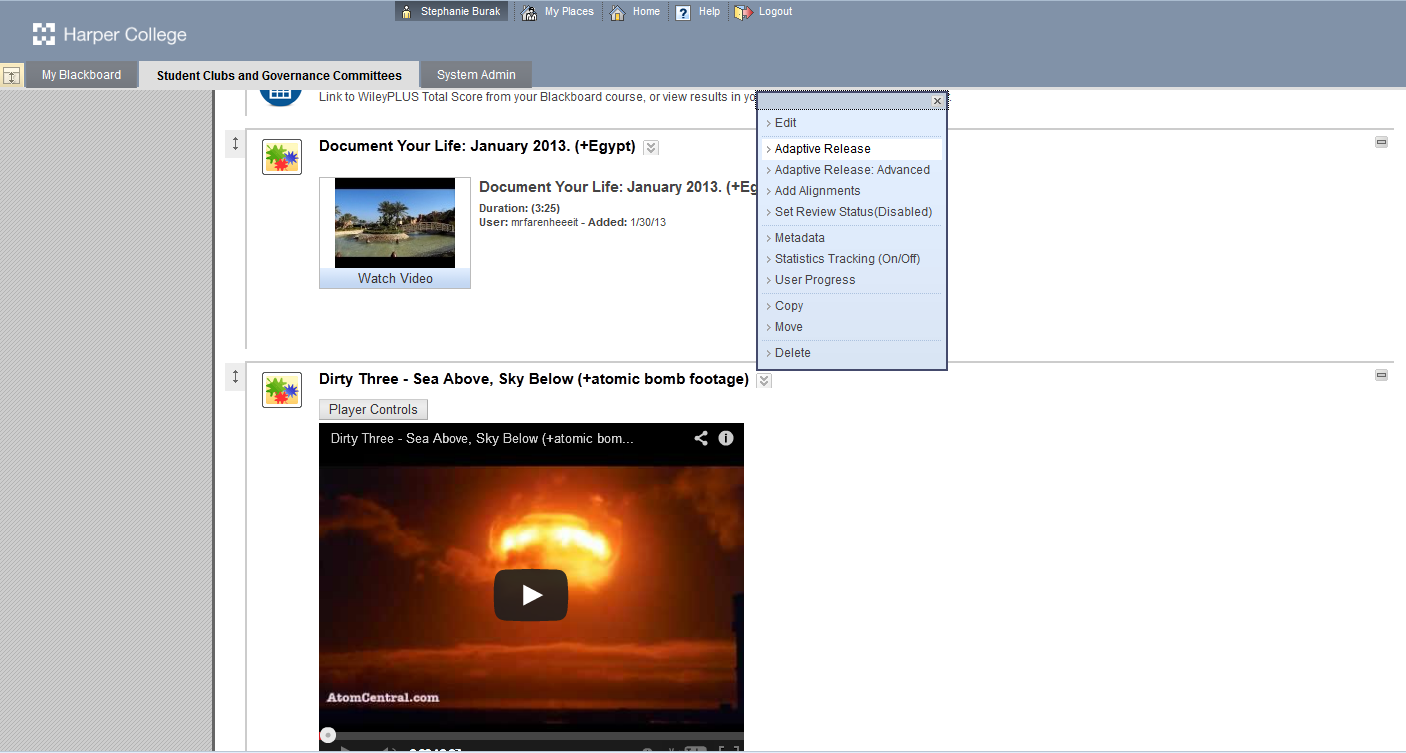Screen dimensions: 1406x753
Task: Toggle the yellow tab-collapse icon beside My Blackboard
Action: (x=11, y=76)
